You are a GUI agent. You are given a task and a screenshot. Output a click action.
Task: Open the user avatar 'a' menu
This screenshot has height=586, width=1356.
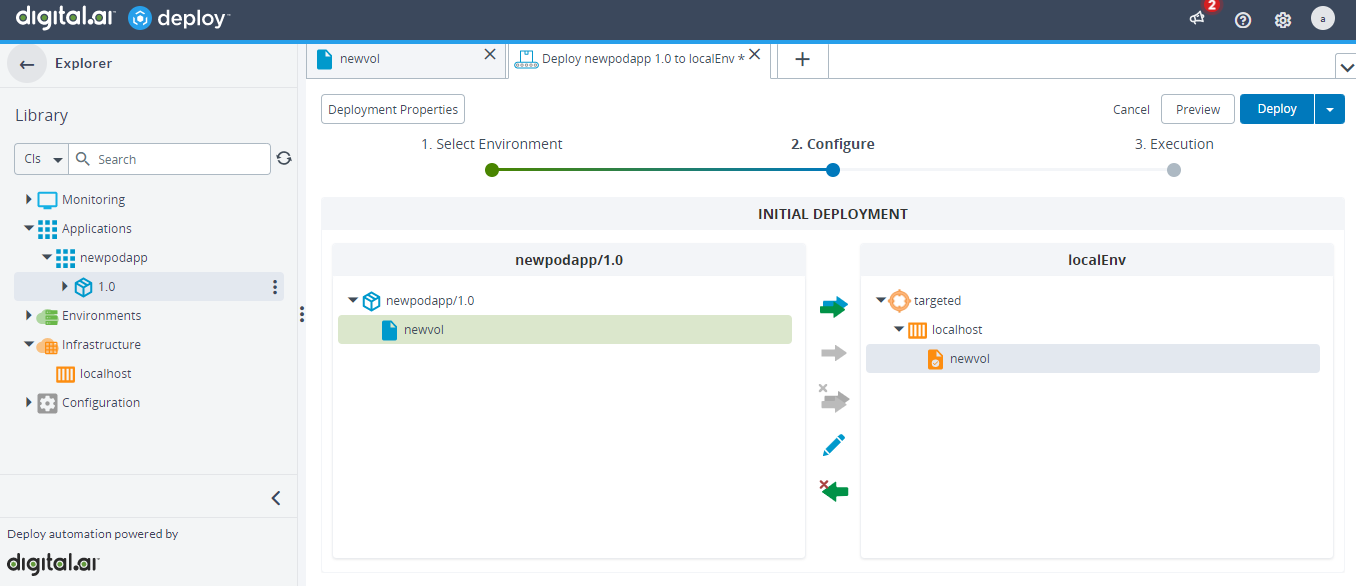[1323, 19]
